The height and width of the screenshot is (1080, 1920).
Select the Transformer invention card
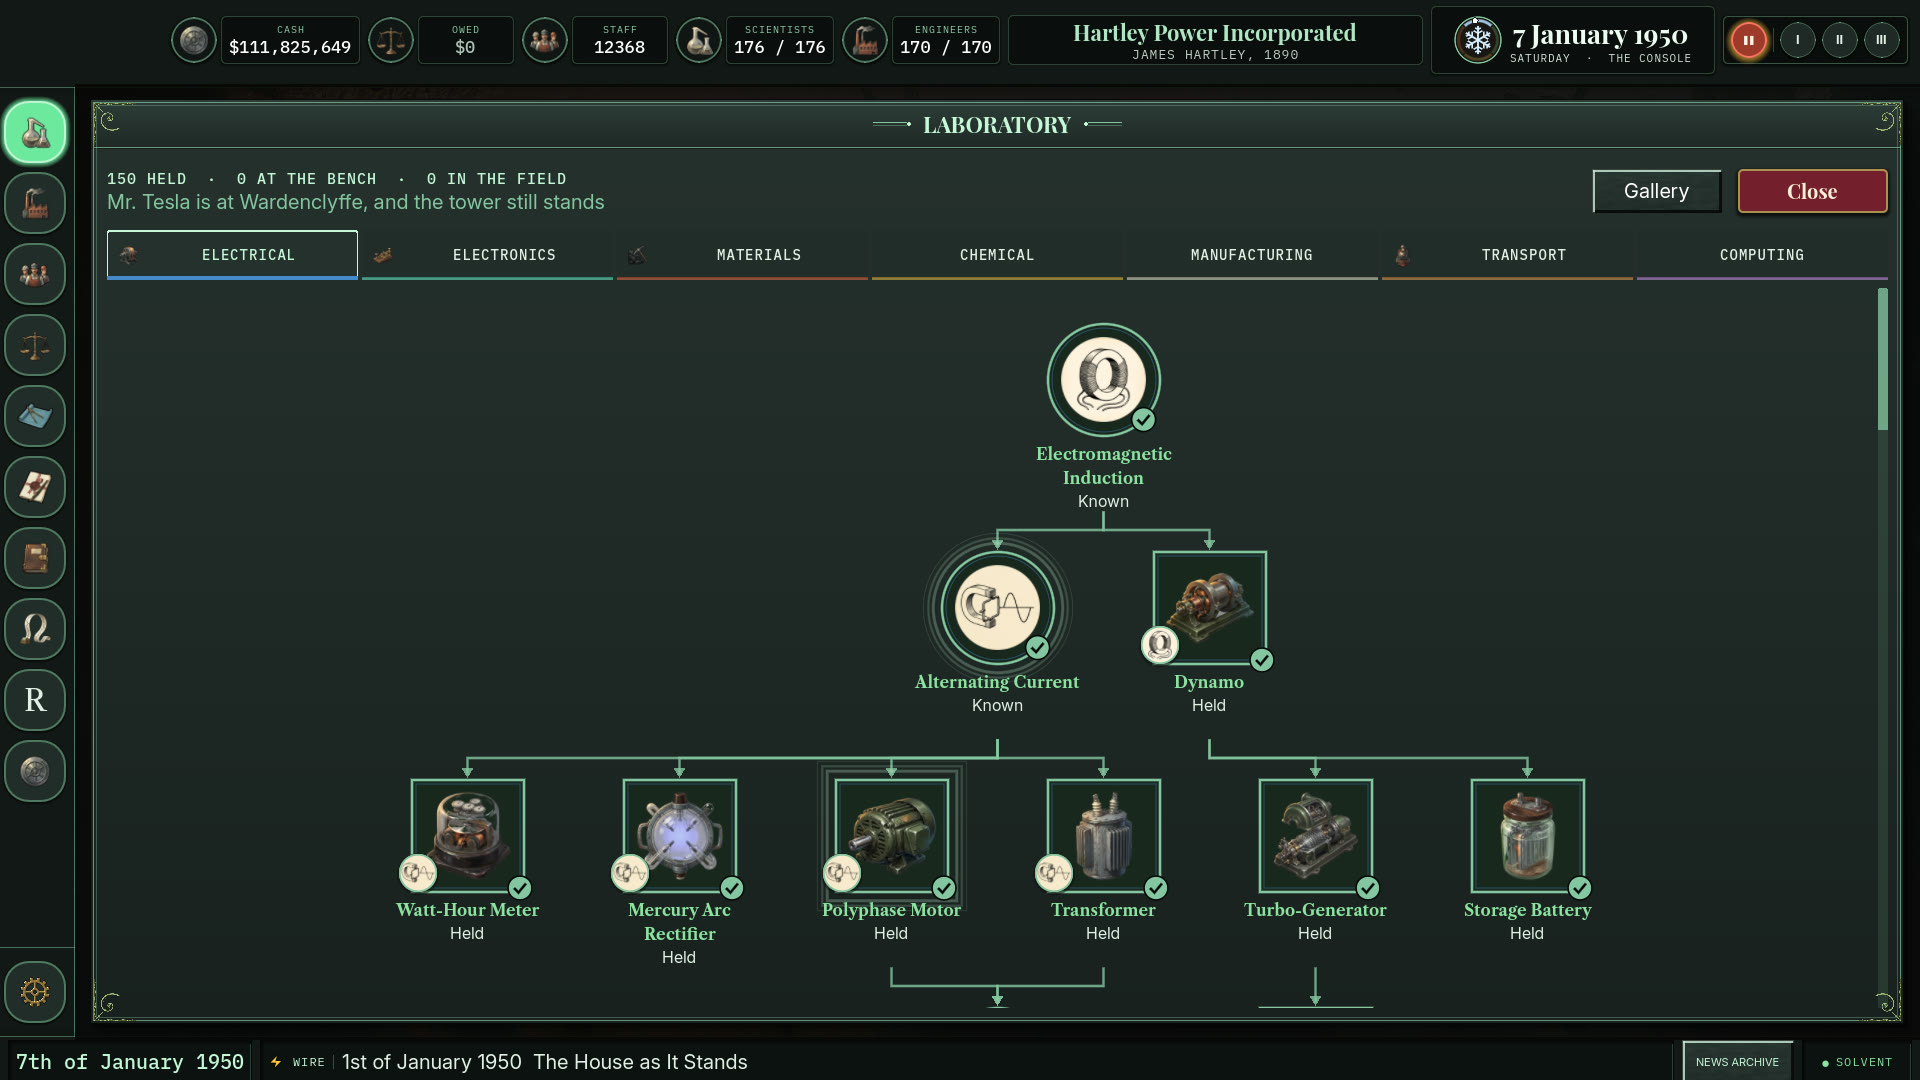[x=1103, y=836]
